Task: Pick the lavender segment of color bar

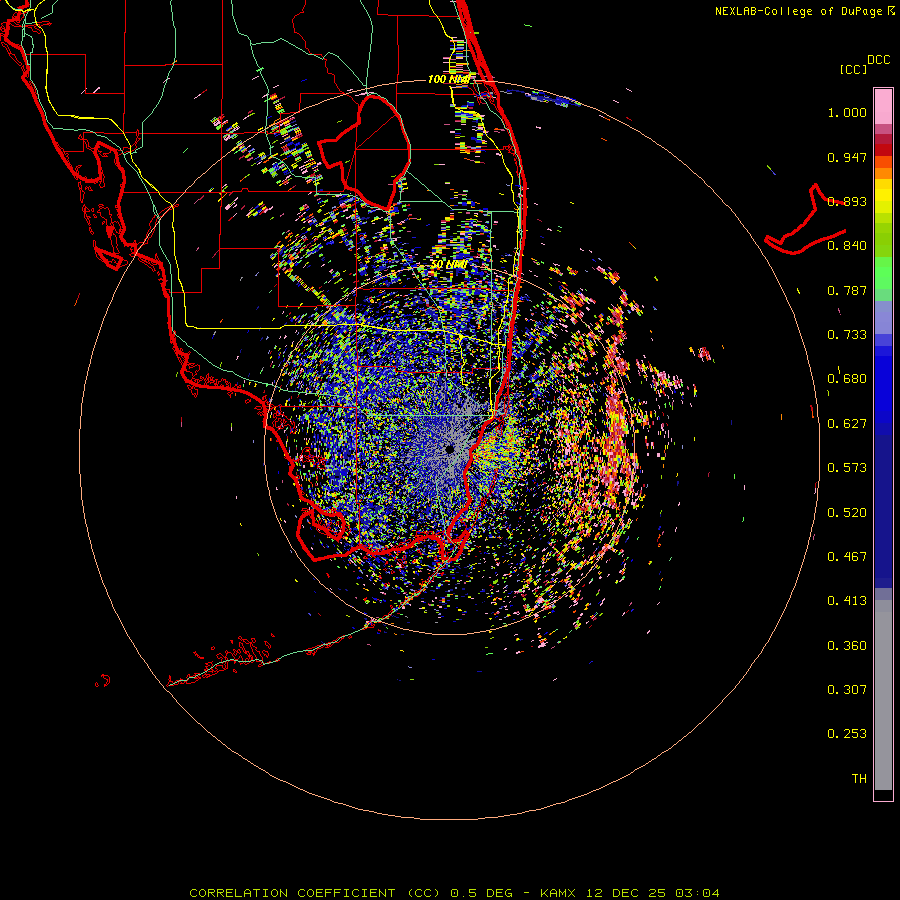Action: 883,317
